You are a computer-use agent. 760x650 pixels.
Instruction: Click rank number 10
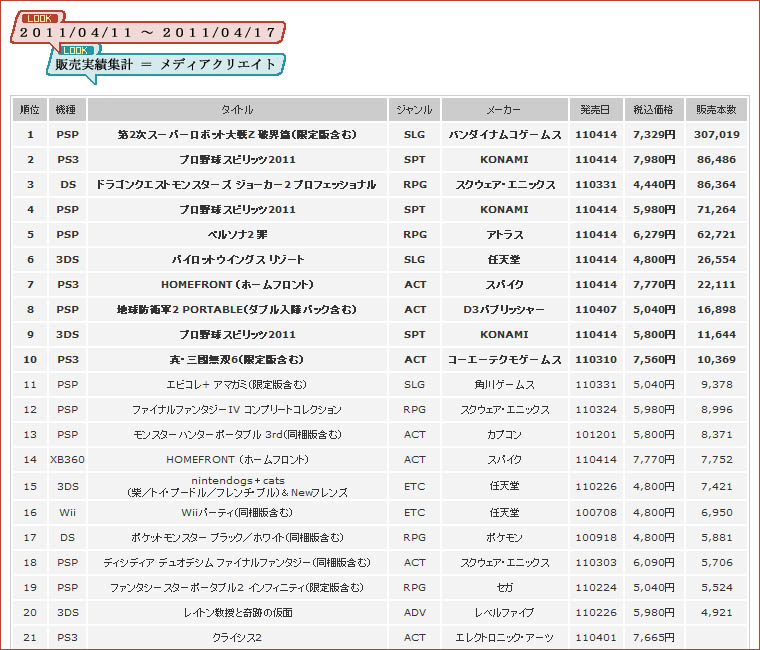pos(30,360)
